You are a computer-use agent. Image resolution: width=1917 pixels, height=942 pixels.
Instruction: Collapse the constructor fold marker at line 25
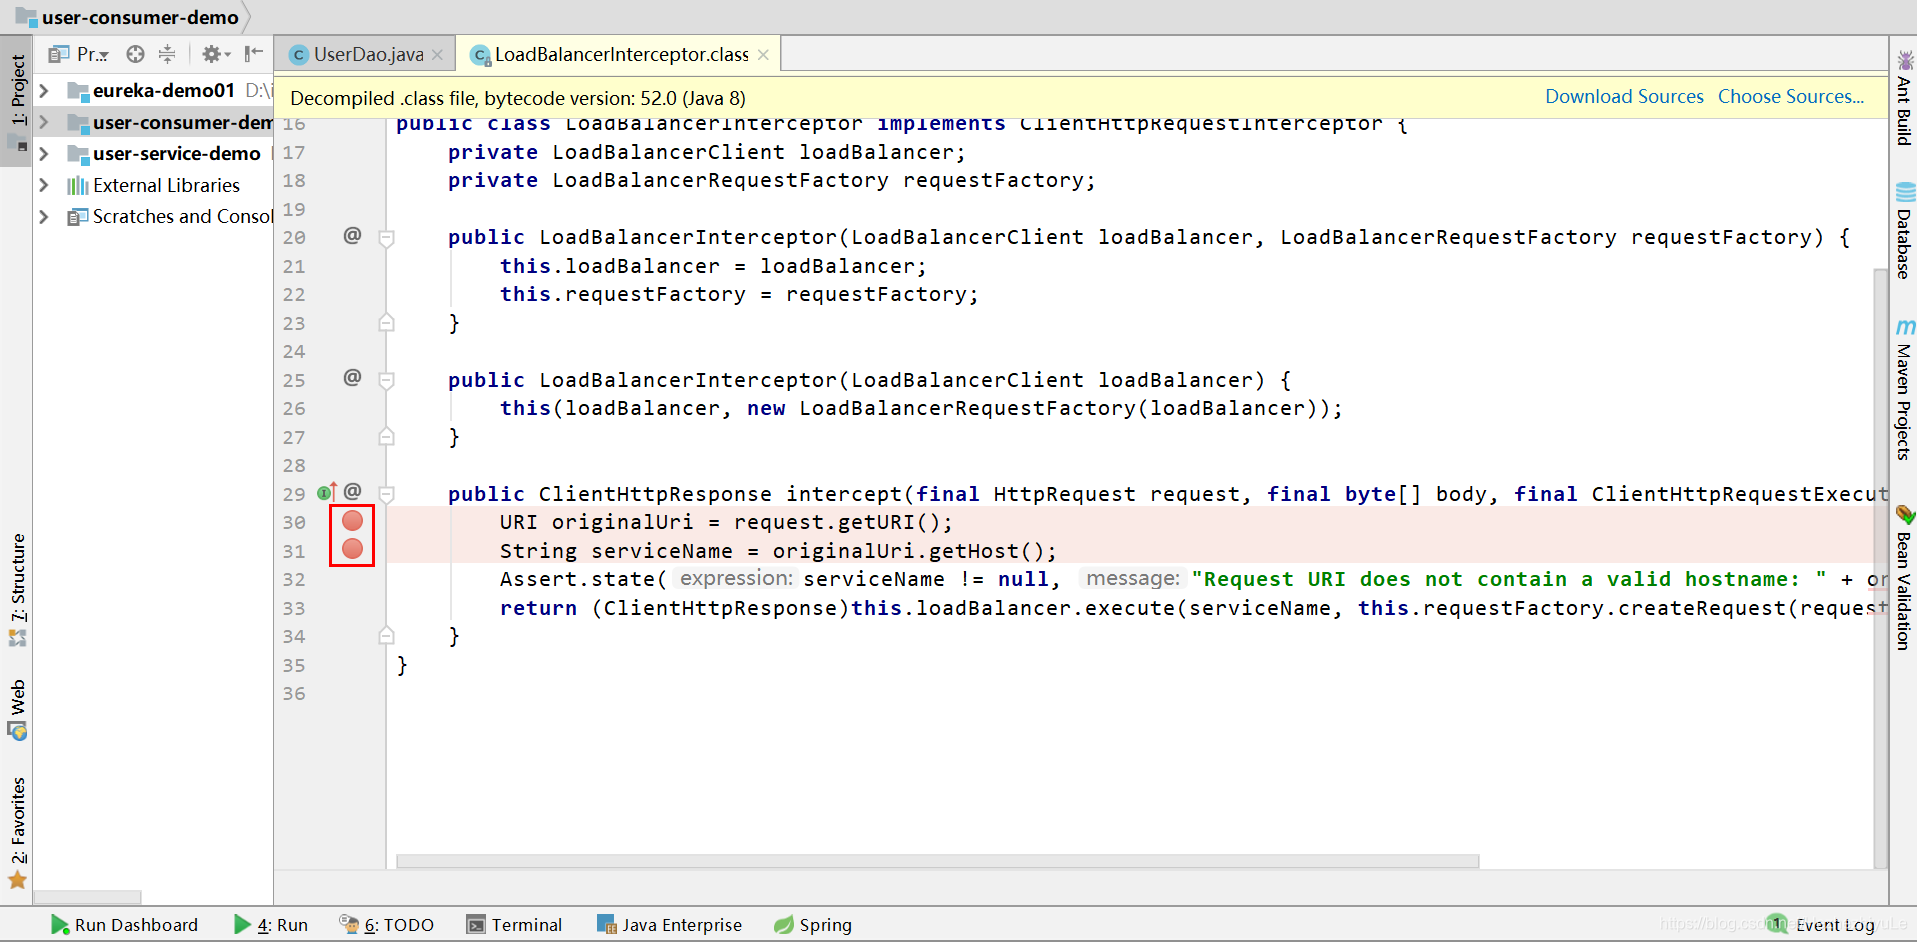[386, 380]
